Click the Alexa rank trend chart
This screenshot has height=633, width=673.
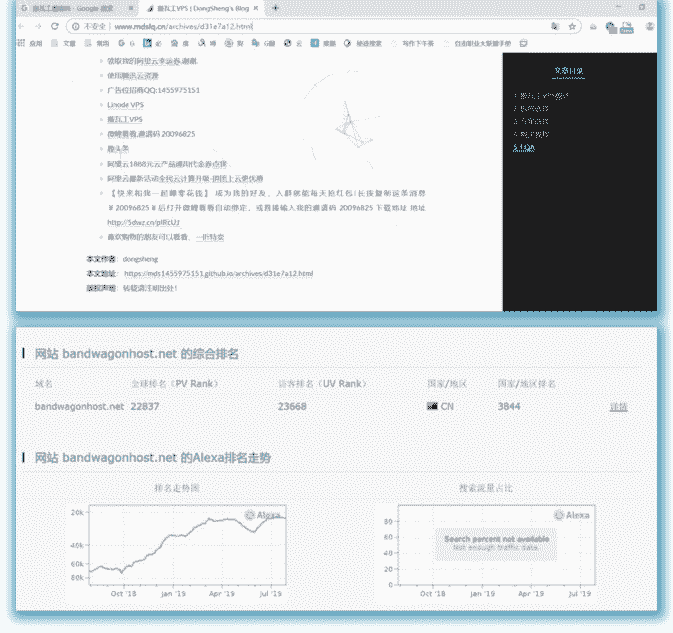tap(187, 543)
